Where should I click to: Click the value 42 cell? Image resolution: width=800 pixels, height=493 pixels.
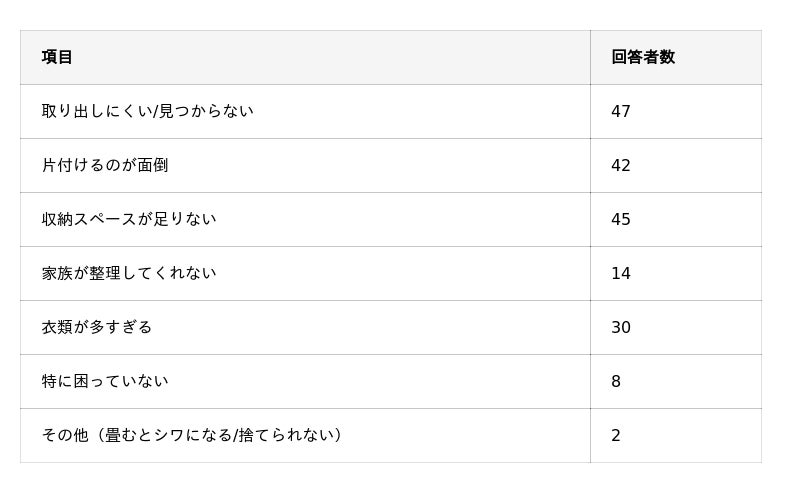point(676,165)
